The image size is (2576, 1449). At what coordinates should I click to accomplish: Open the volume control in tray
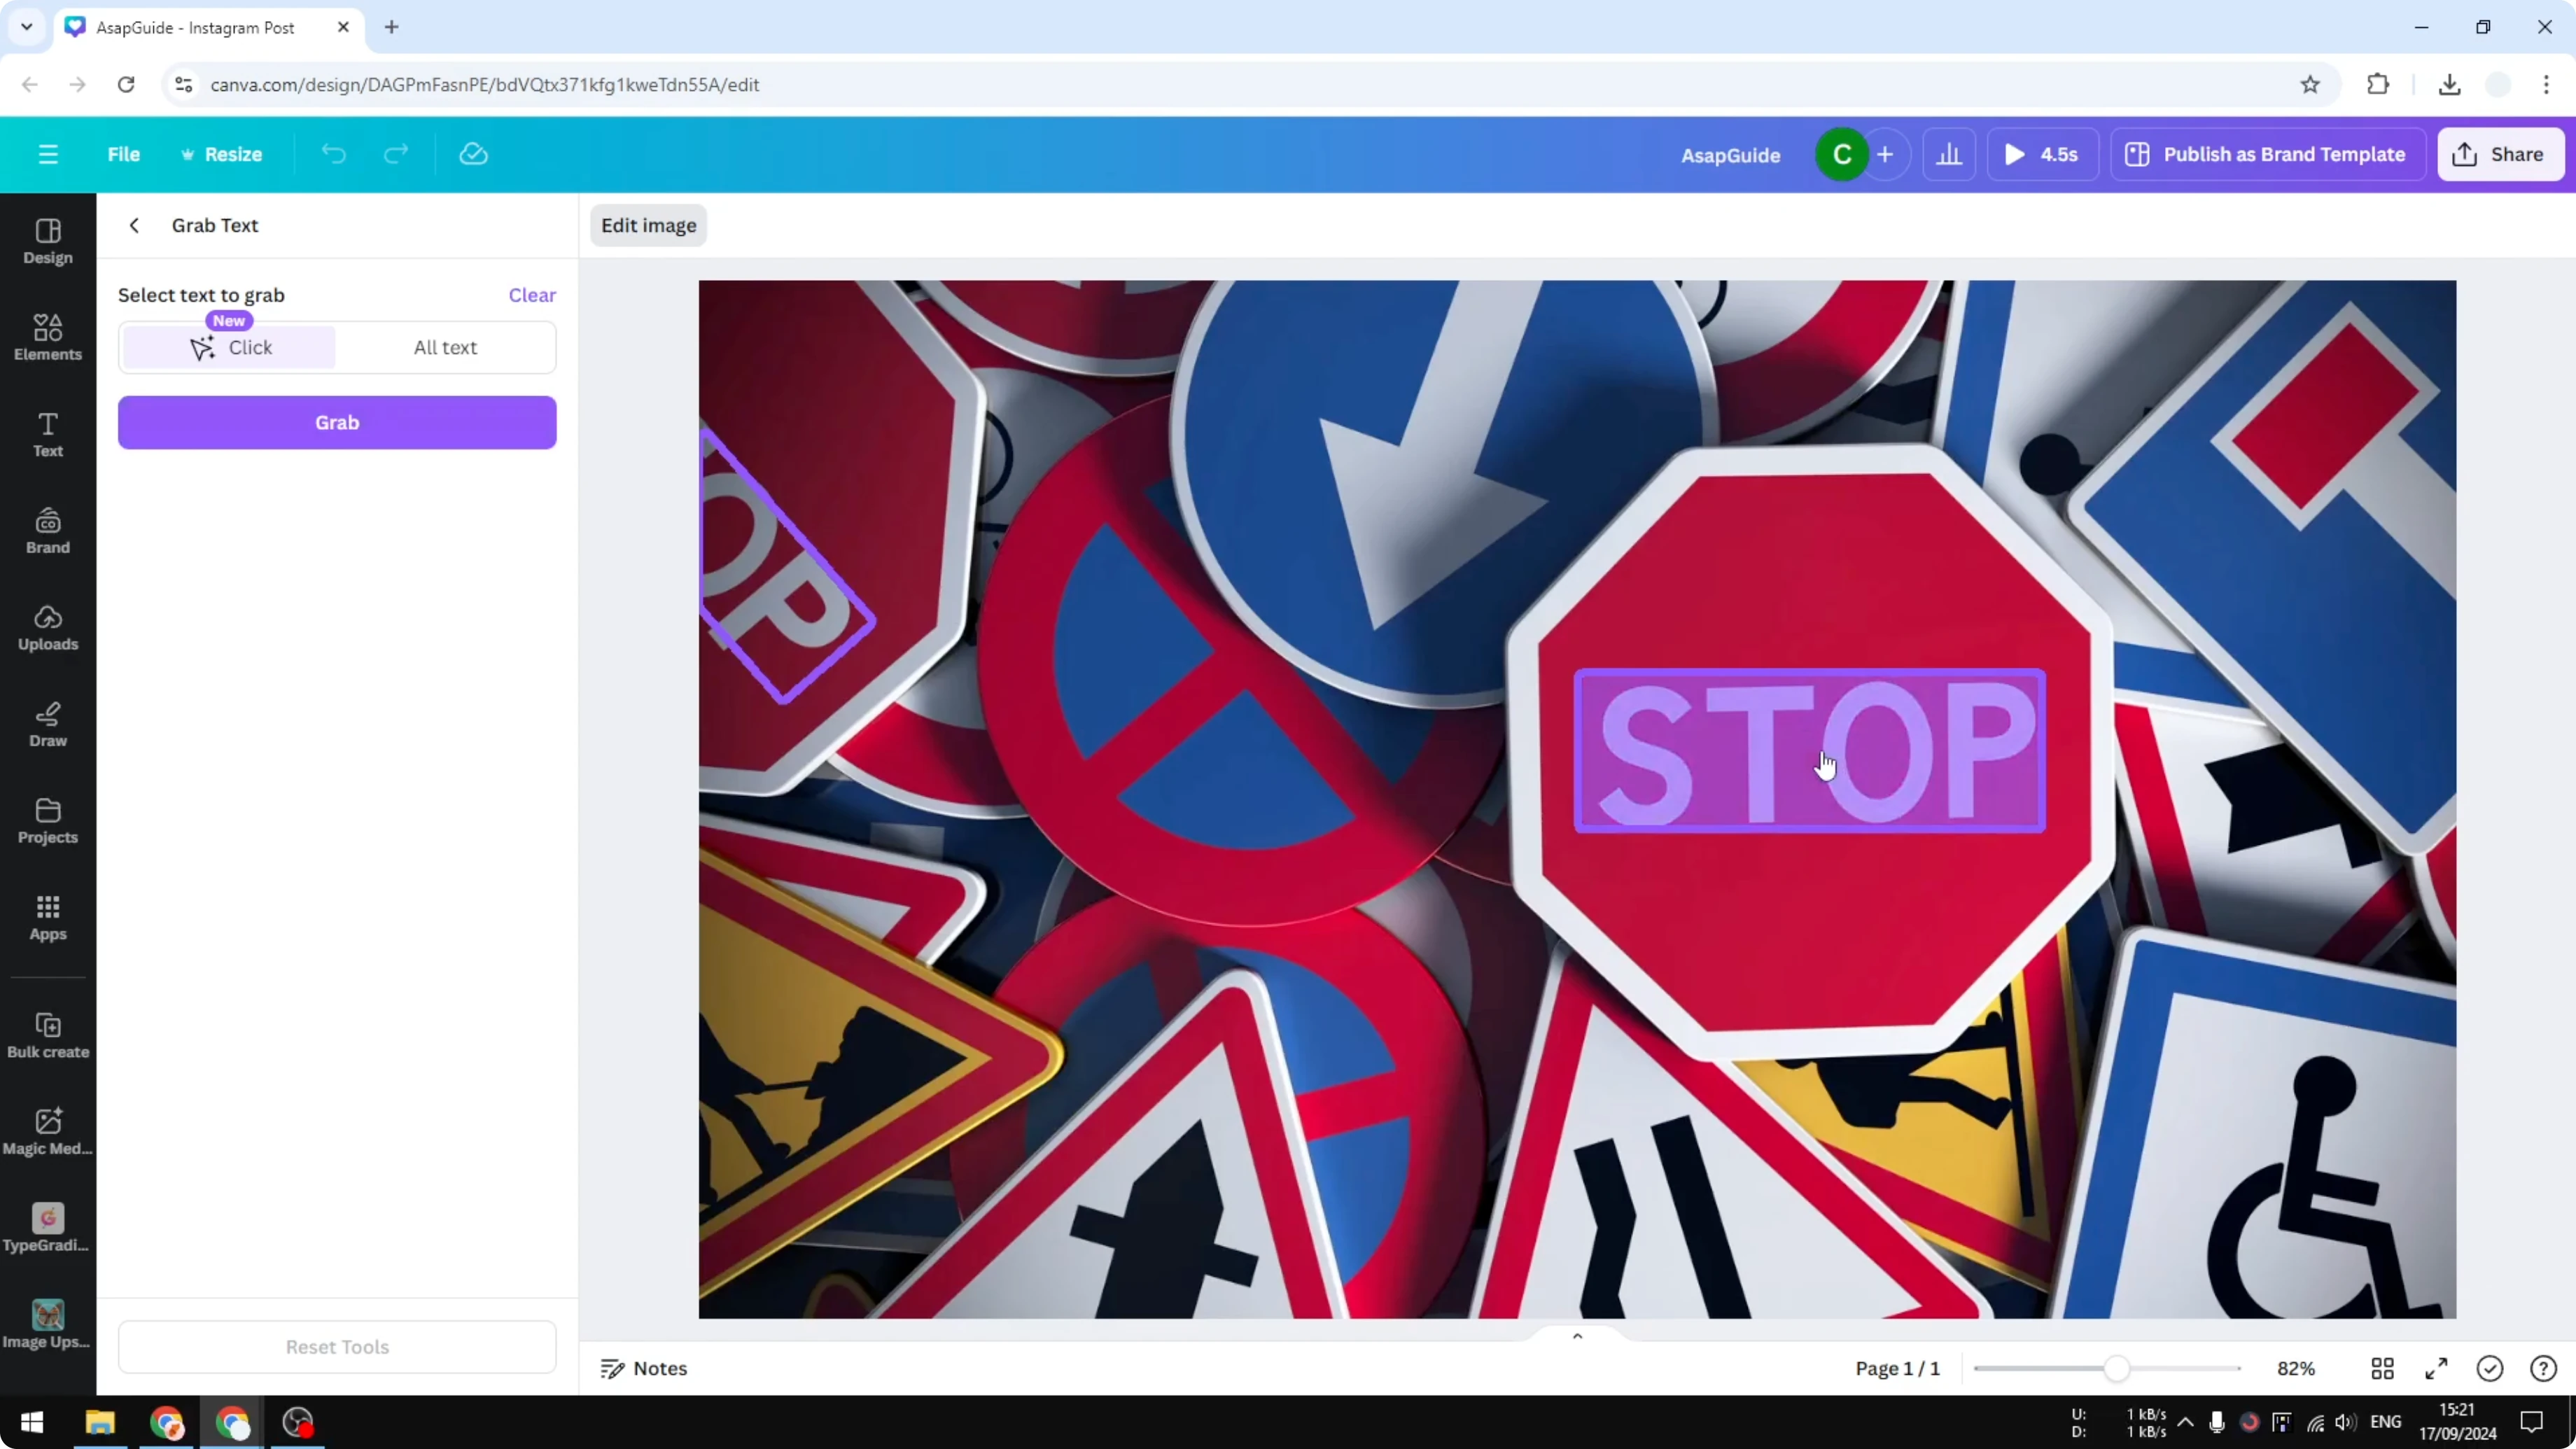[x=2345, y=1422]
